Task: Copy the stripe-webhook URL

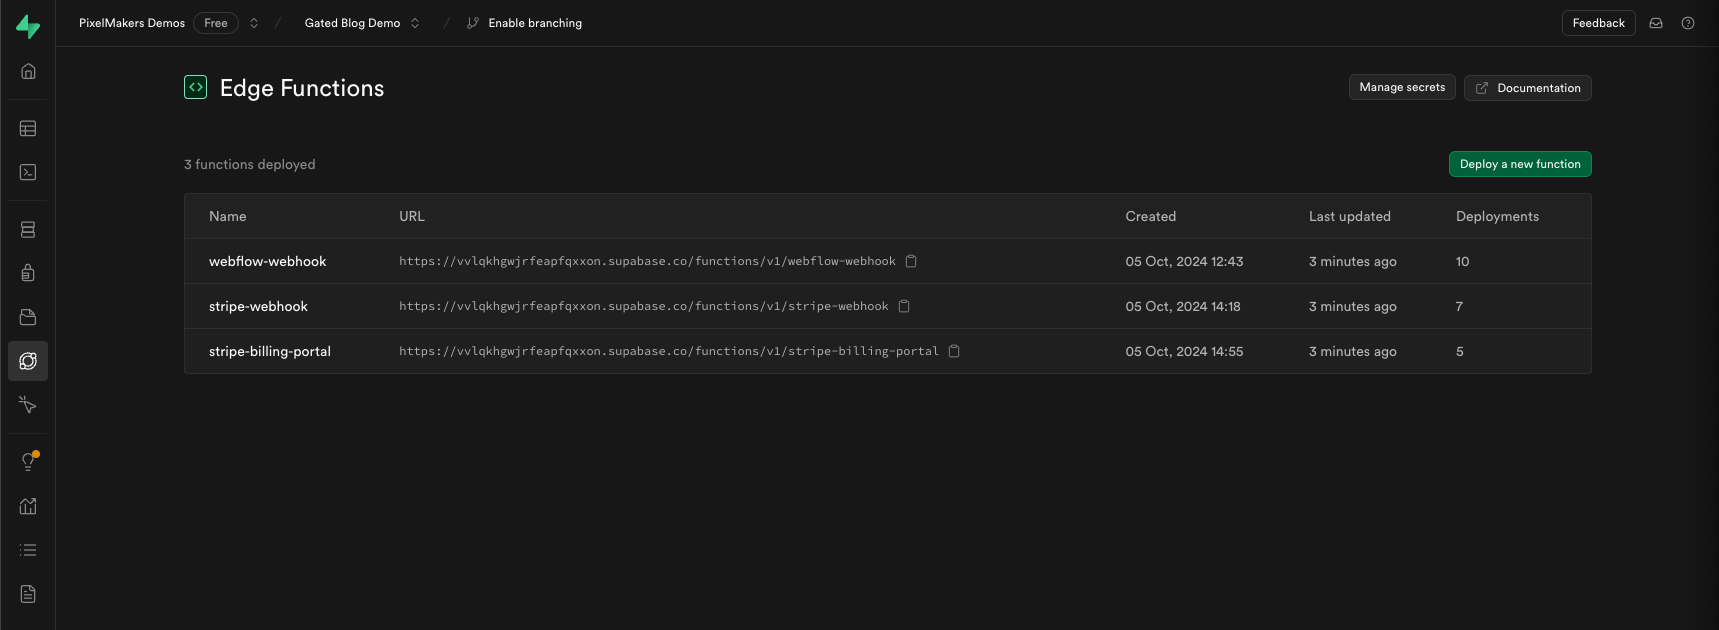Action: point(904,306)
